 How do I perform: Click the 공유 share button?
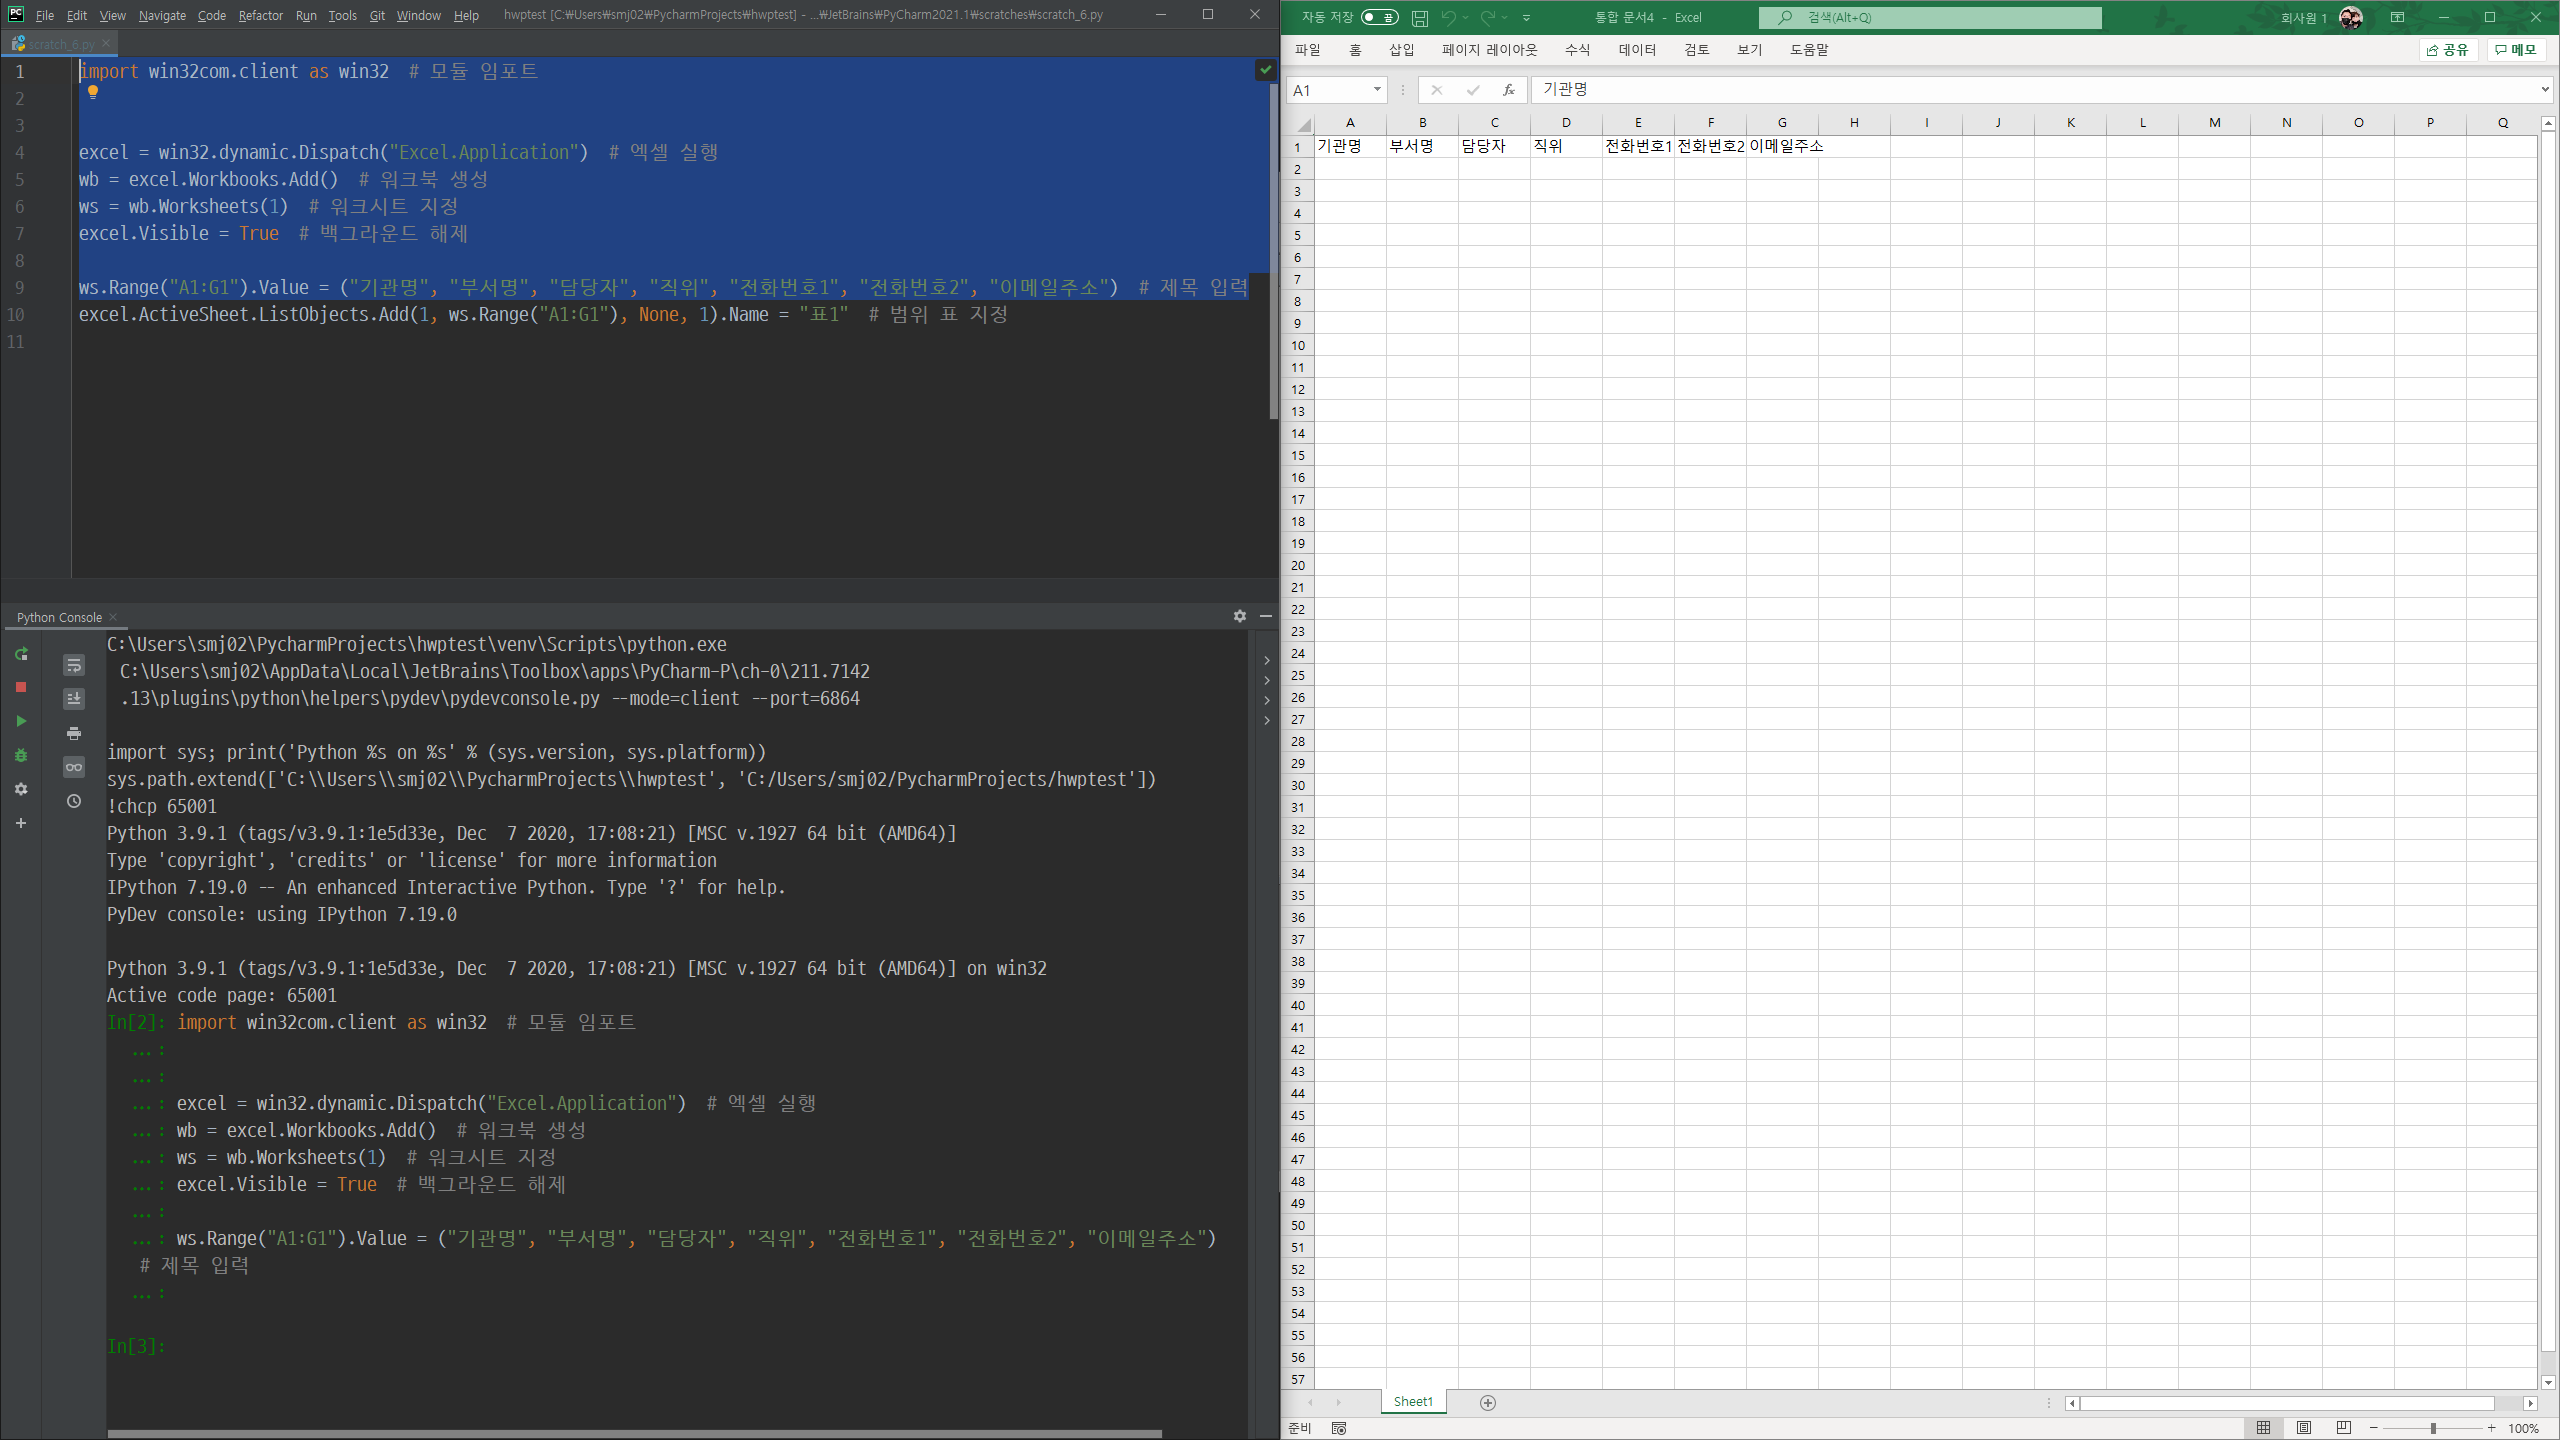coord(2448,50)
